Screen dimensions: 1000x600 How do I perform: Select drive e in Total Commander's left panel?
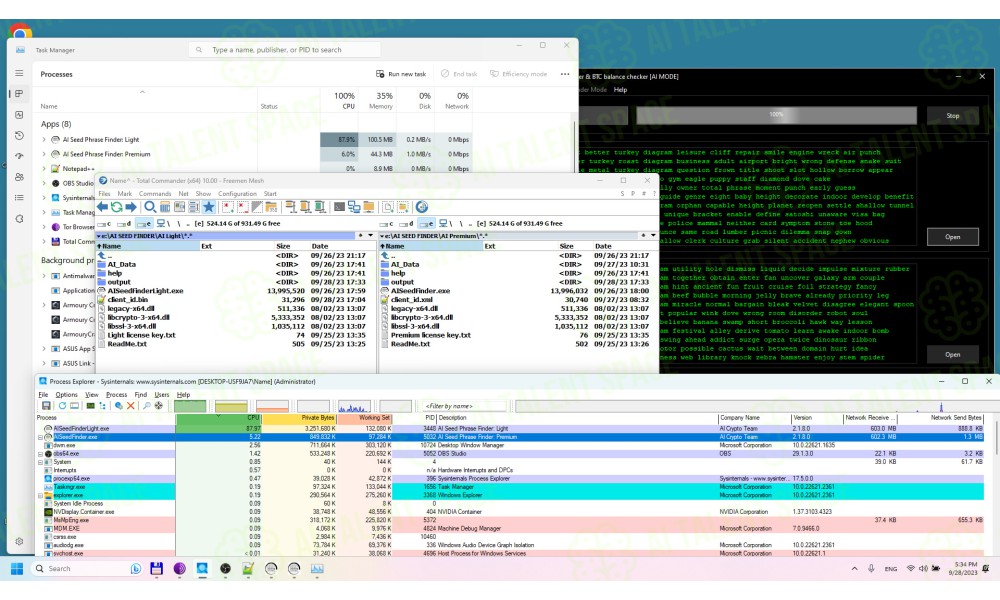(x=143, y=224)
